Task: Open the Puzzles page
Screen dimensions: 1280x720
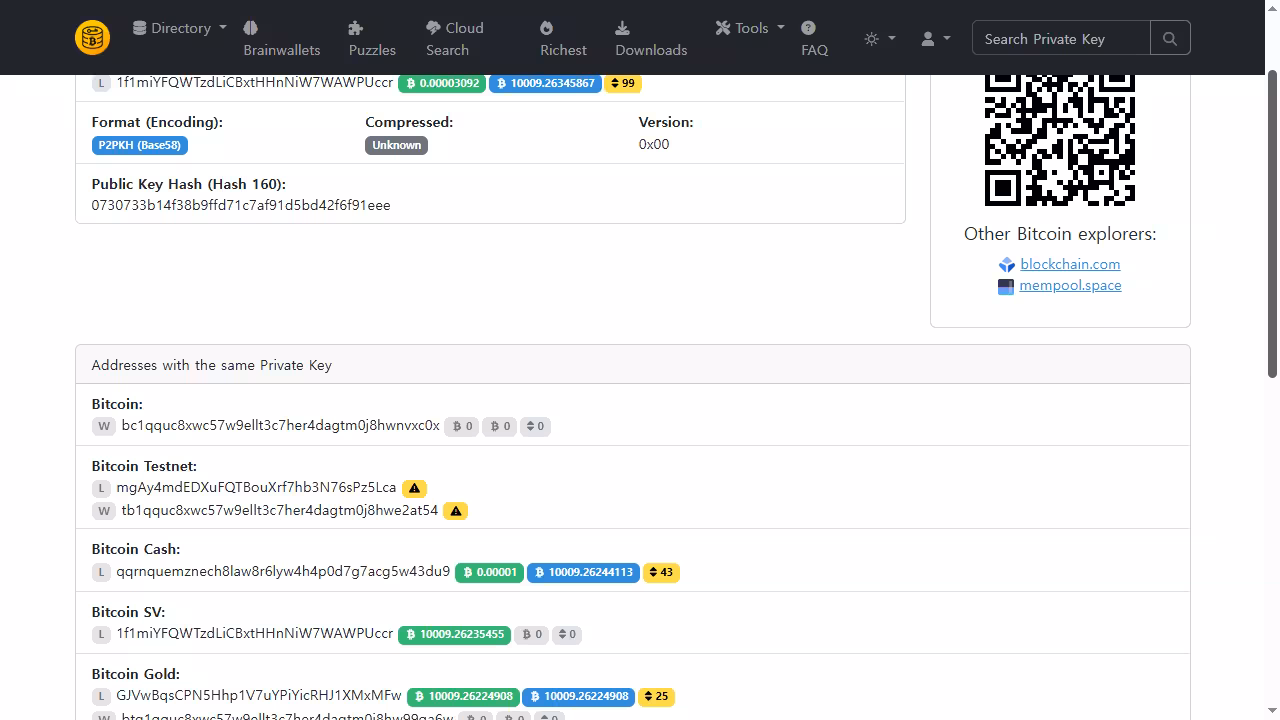Action: pos(372,39)
